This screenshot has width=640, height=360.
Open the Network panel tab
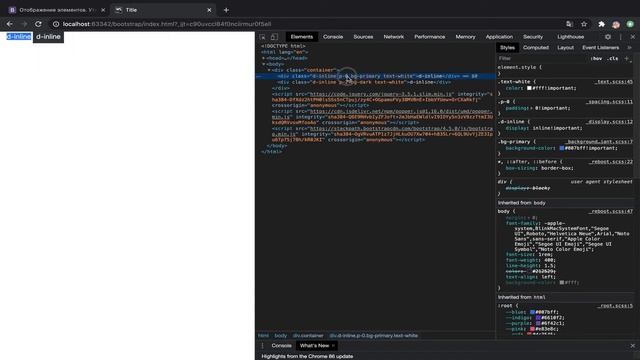pos(393,37)
